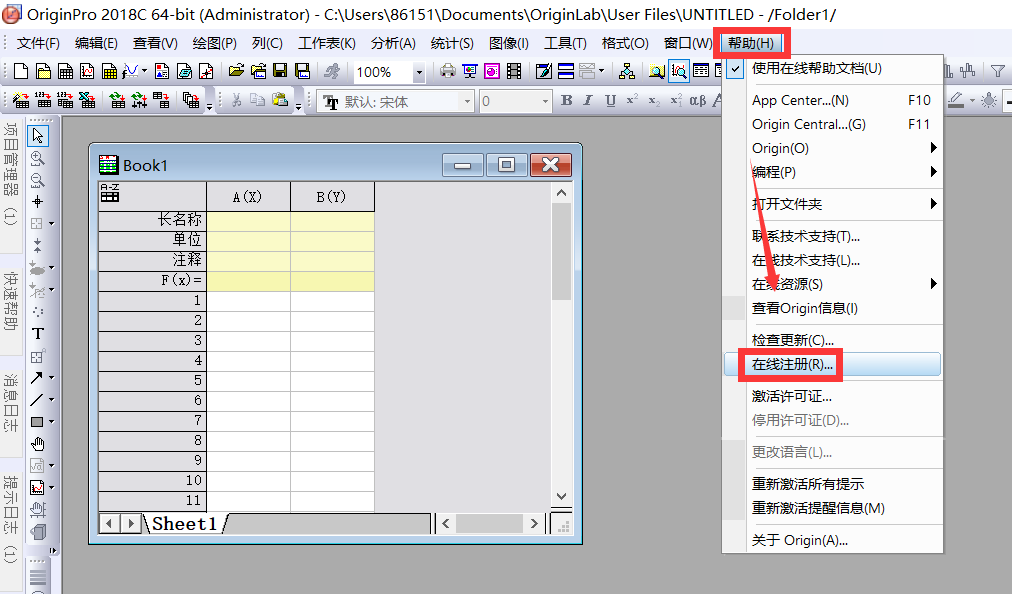Click the sheet tab scroll-left arrow in Book1
This screenshot has width=1012, height=594.
click(109, 524)
